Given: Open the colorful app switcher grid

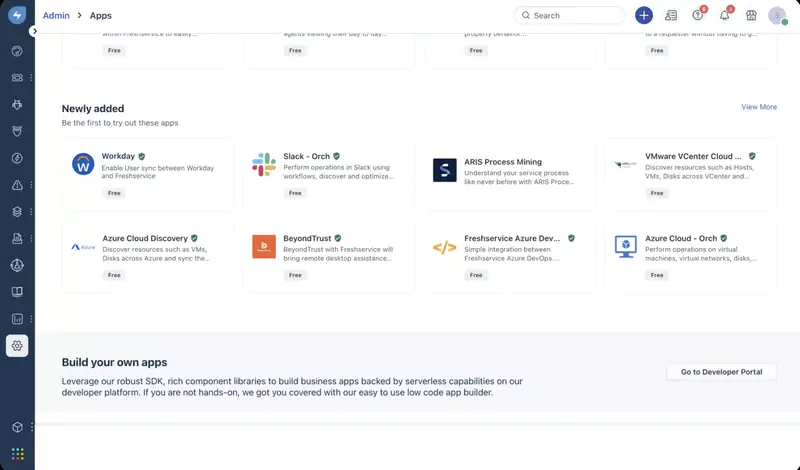Looking at the screenshot, I should (17, 454).
